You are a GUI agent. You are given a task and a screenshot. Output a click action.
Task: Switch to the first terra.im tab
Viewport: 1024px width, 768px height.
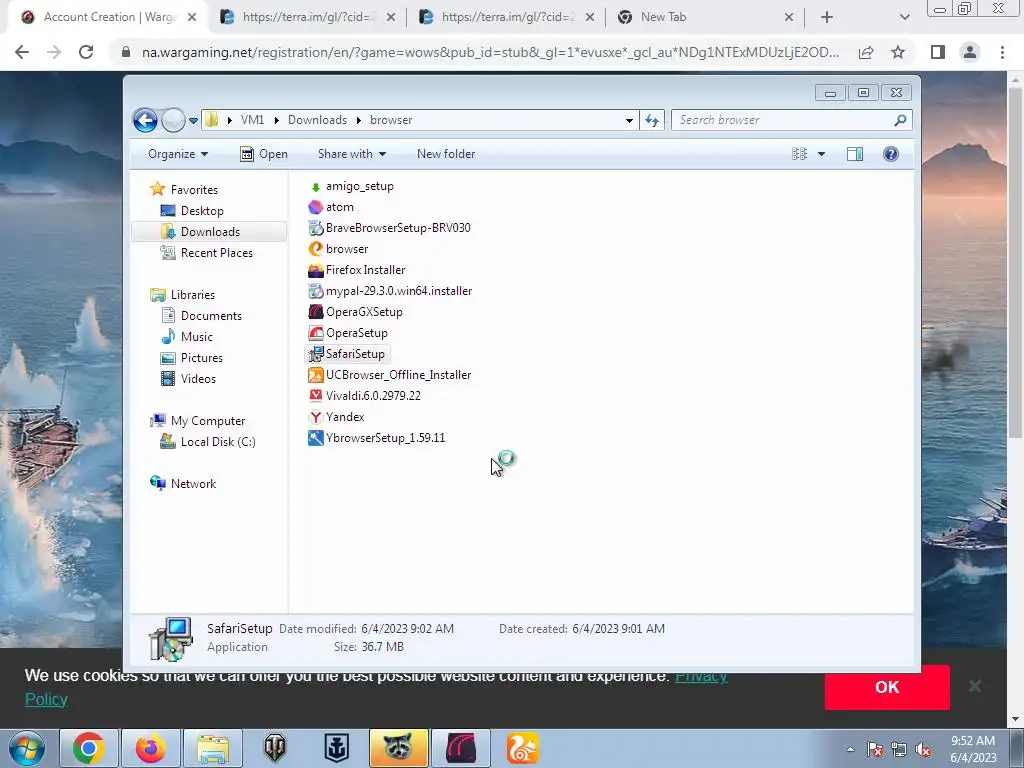coord(309,18)
